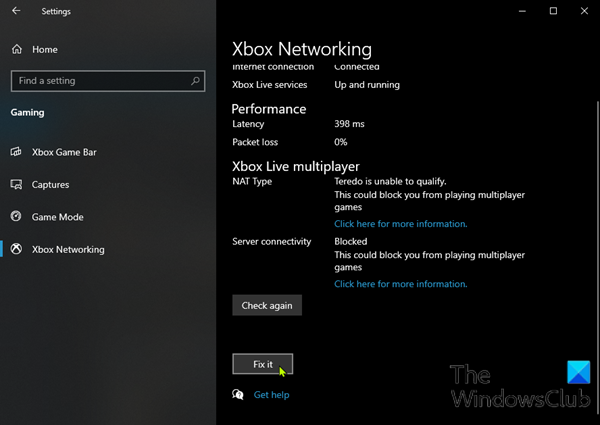This screenshot has width=600, height=425.
Task: Click the 'Up and running' status text
Action: coord(367,85)
